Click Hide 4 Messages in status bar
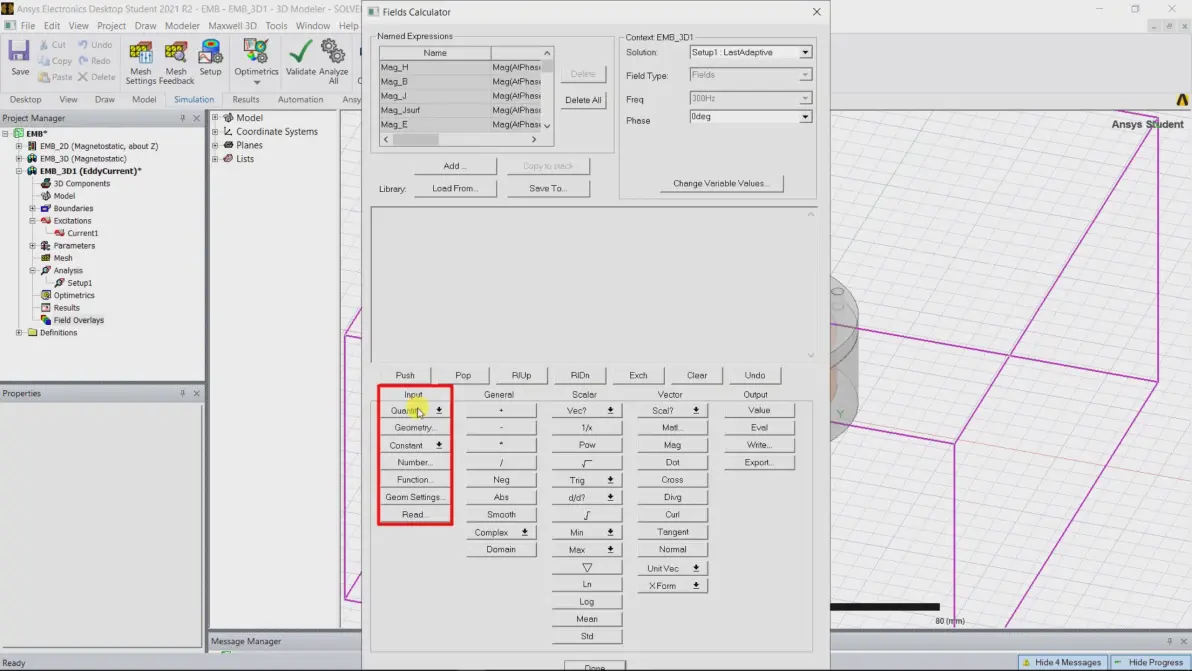The image size is (1192, 671). (1063, 663)
